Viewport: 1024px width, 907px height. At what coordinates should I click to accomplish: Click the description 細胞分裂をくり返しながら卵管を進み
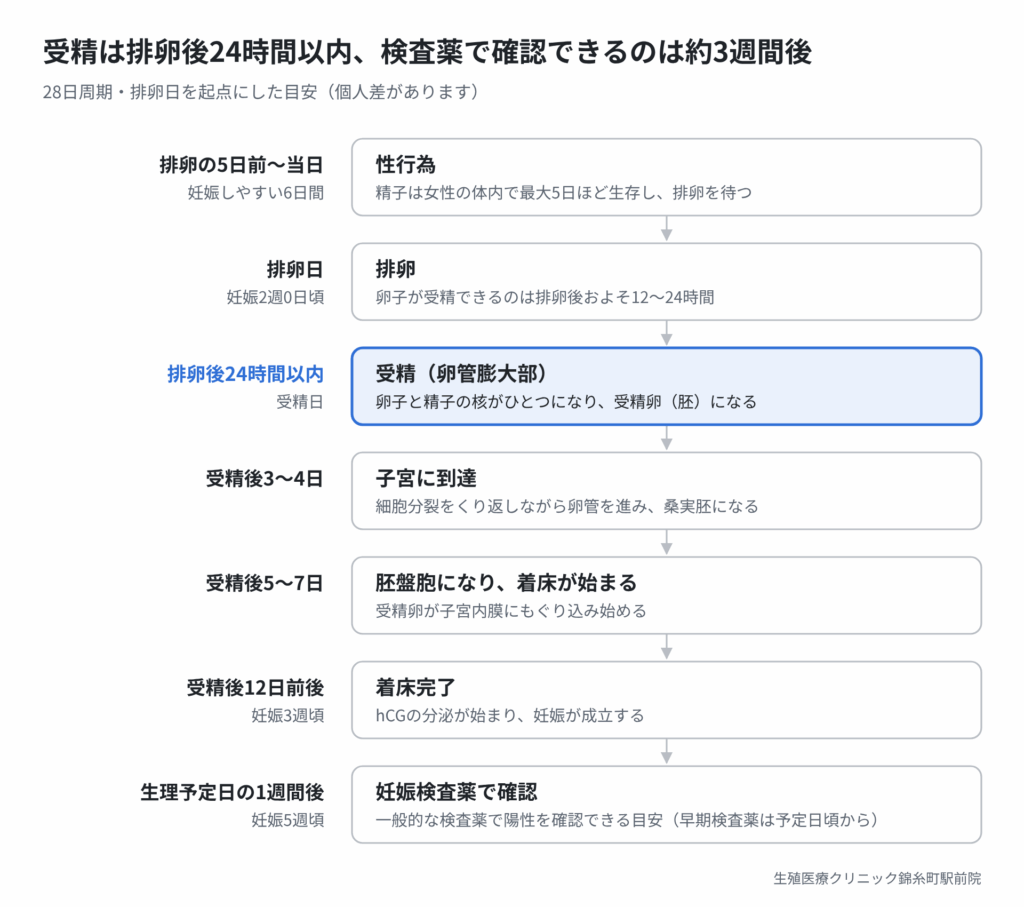click(511, 506)
